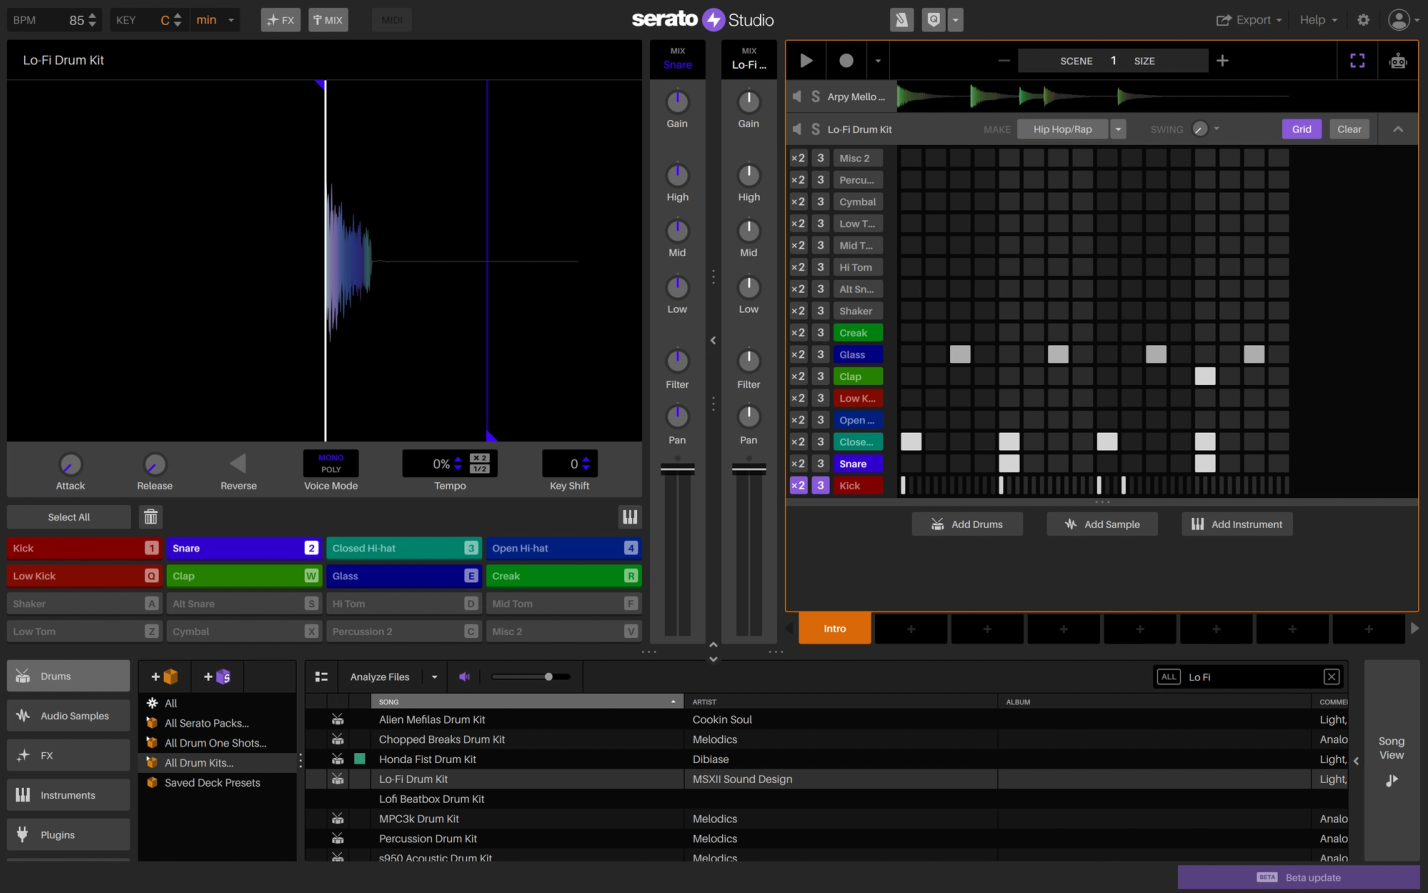This screenshot has height=893, width=1428.
Task: Solo the Lo-Fi Drum Kit track
Action: click(x=816, y=128)
